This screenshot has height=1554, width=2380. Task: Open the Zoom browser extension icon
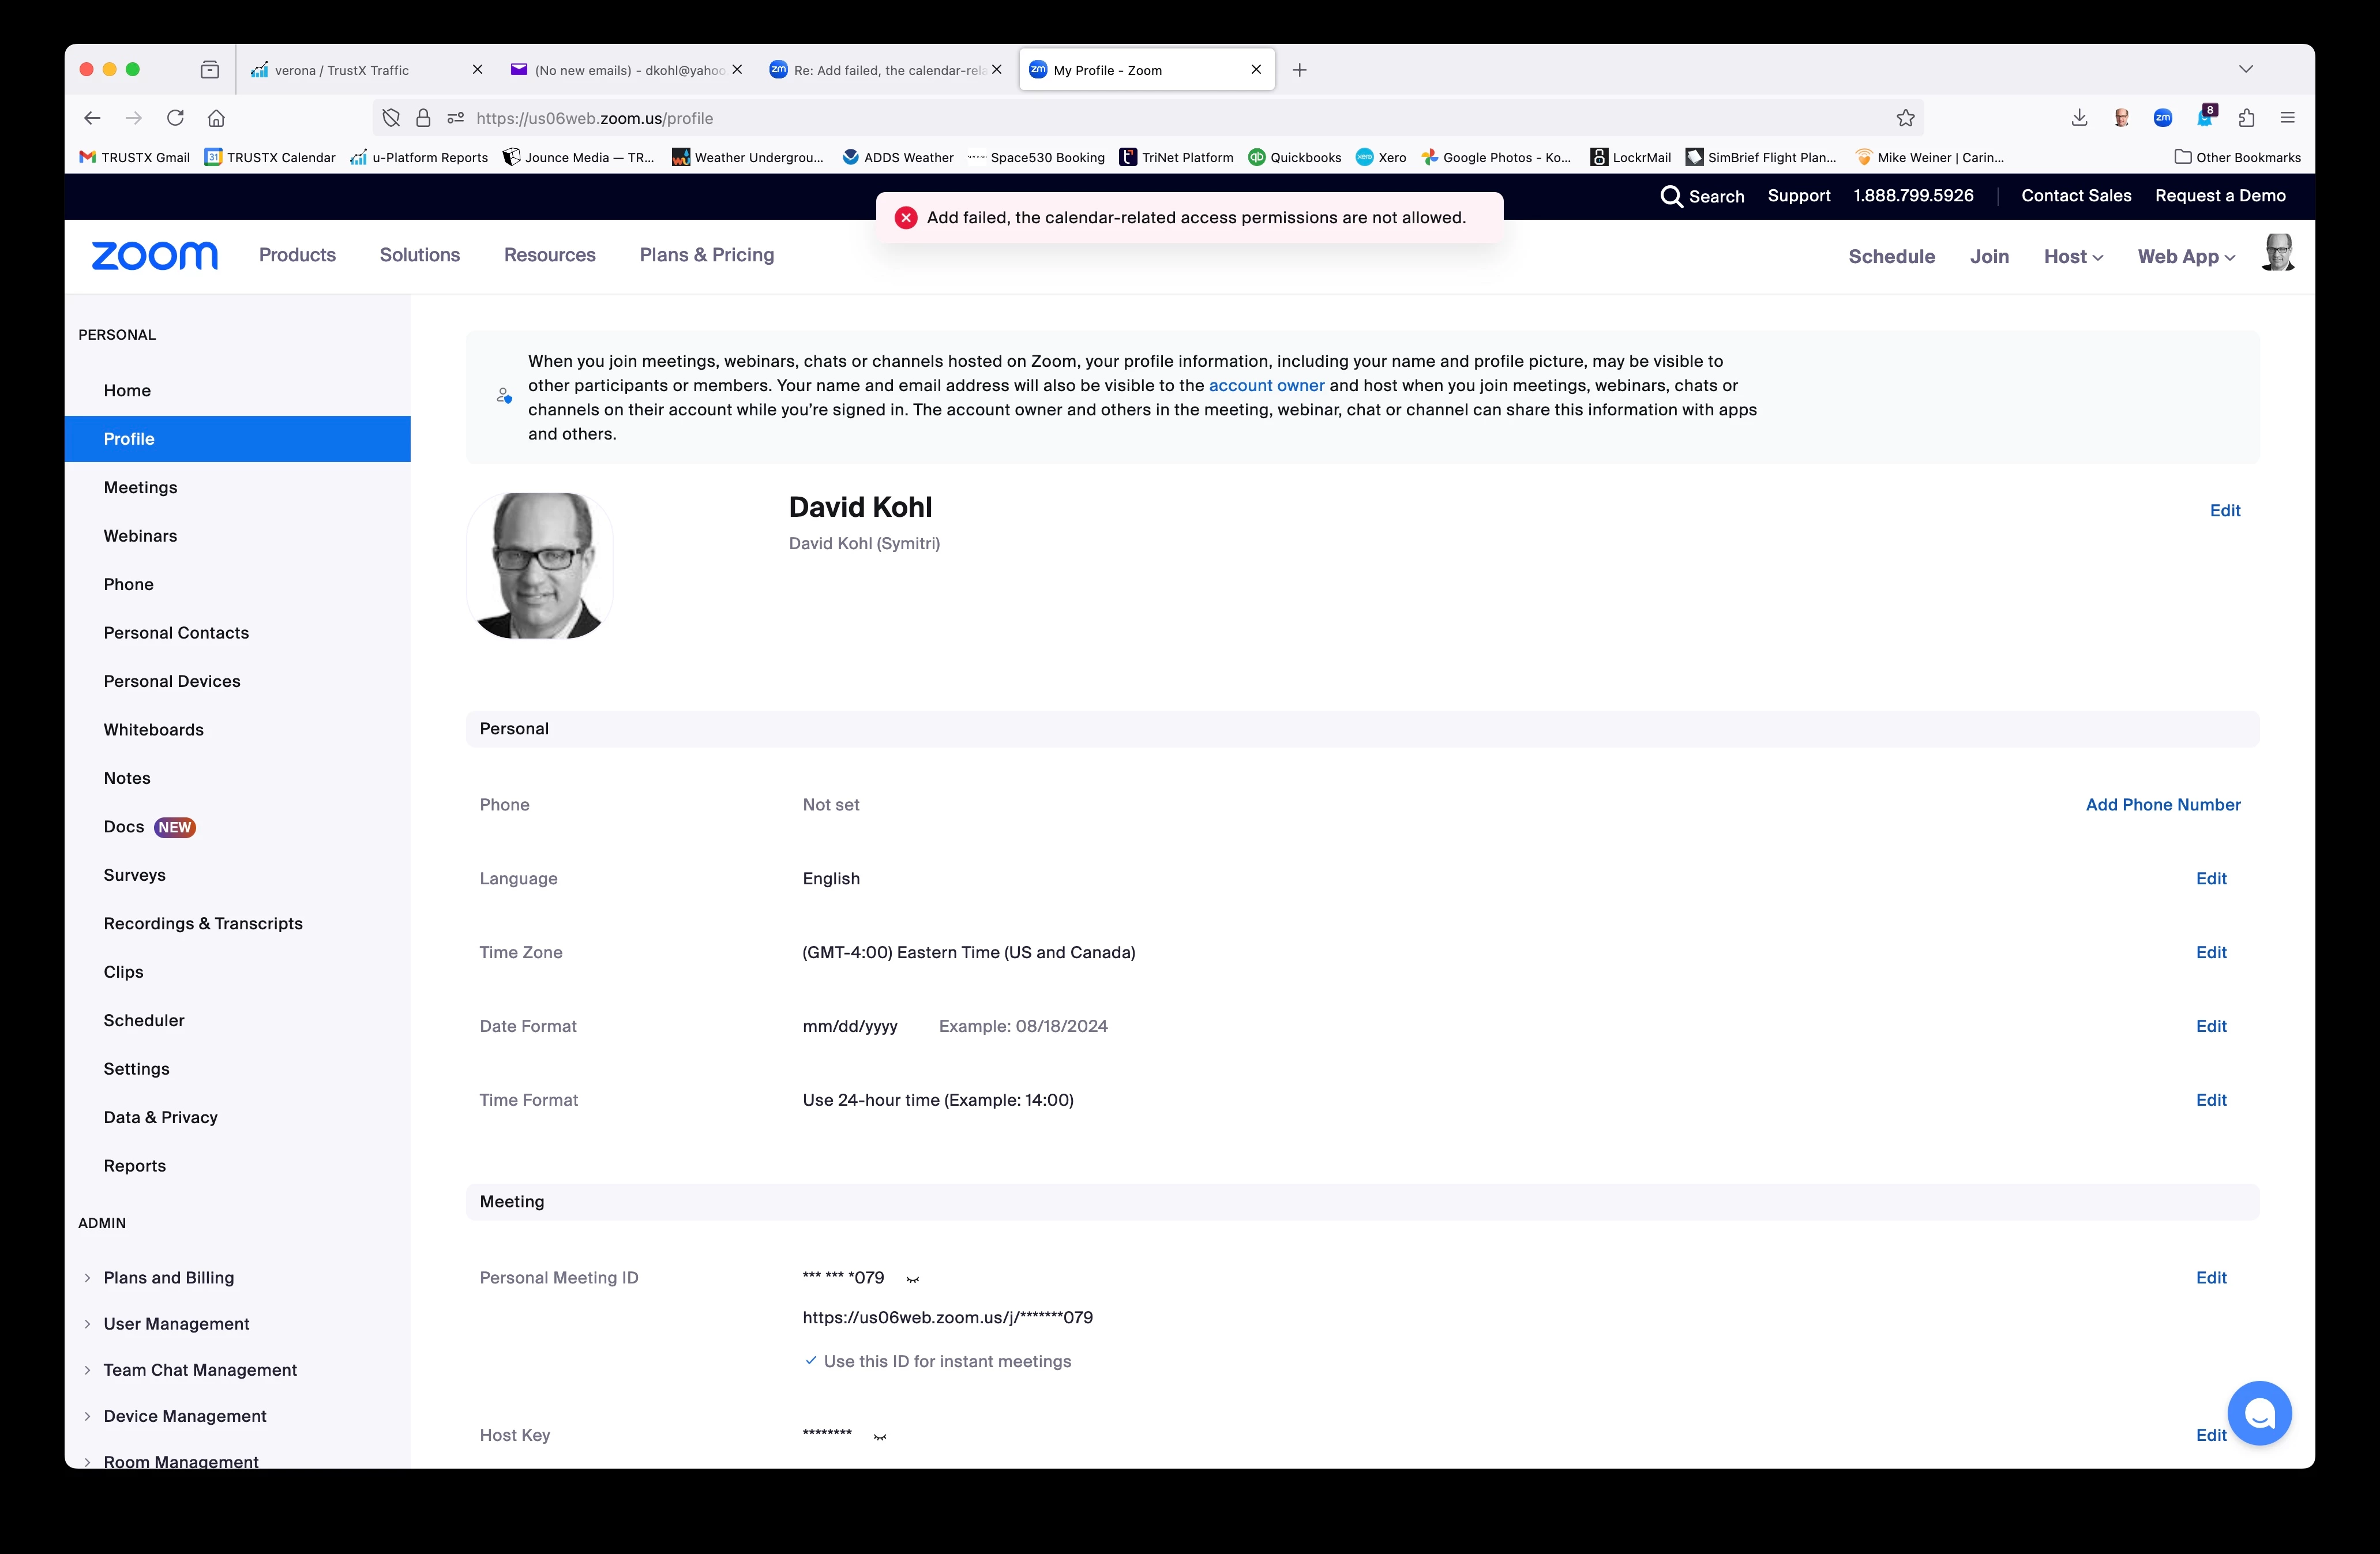[2162, 118]
